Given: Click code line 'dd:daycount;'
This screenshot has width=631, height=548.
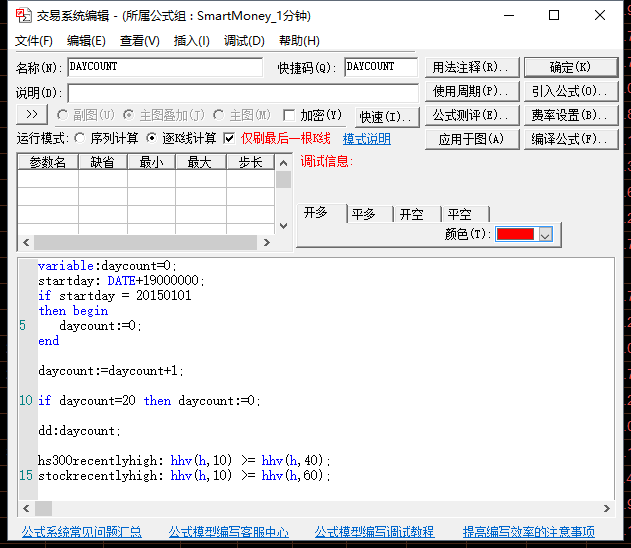Looking at the screenshot, I should [x=79, y=431].
